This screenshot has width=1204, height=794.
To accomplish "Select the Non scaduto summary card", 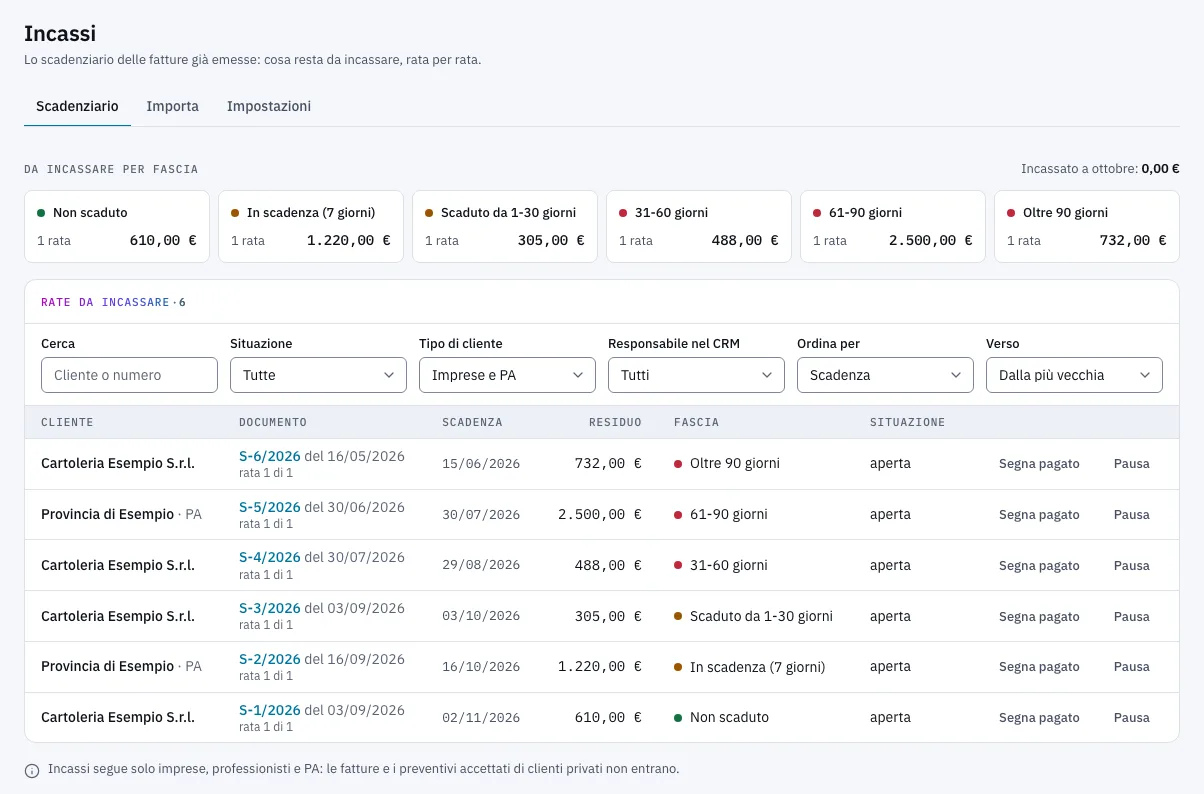I will pyautogui.click(x=117, y=227).
